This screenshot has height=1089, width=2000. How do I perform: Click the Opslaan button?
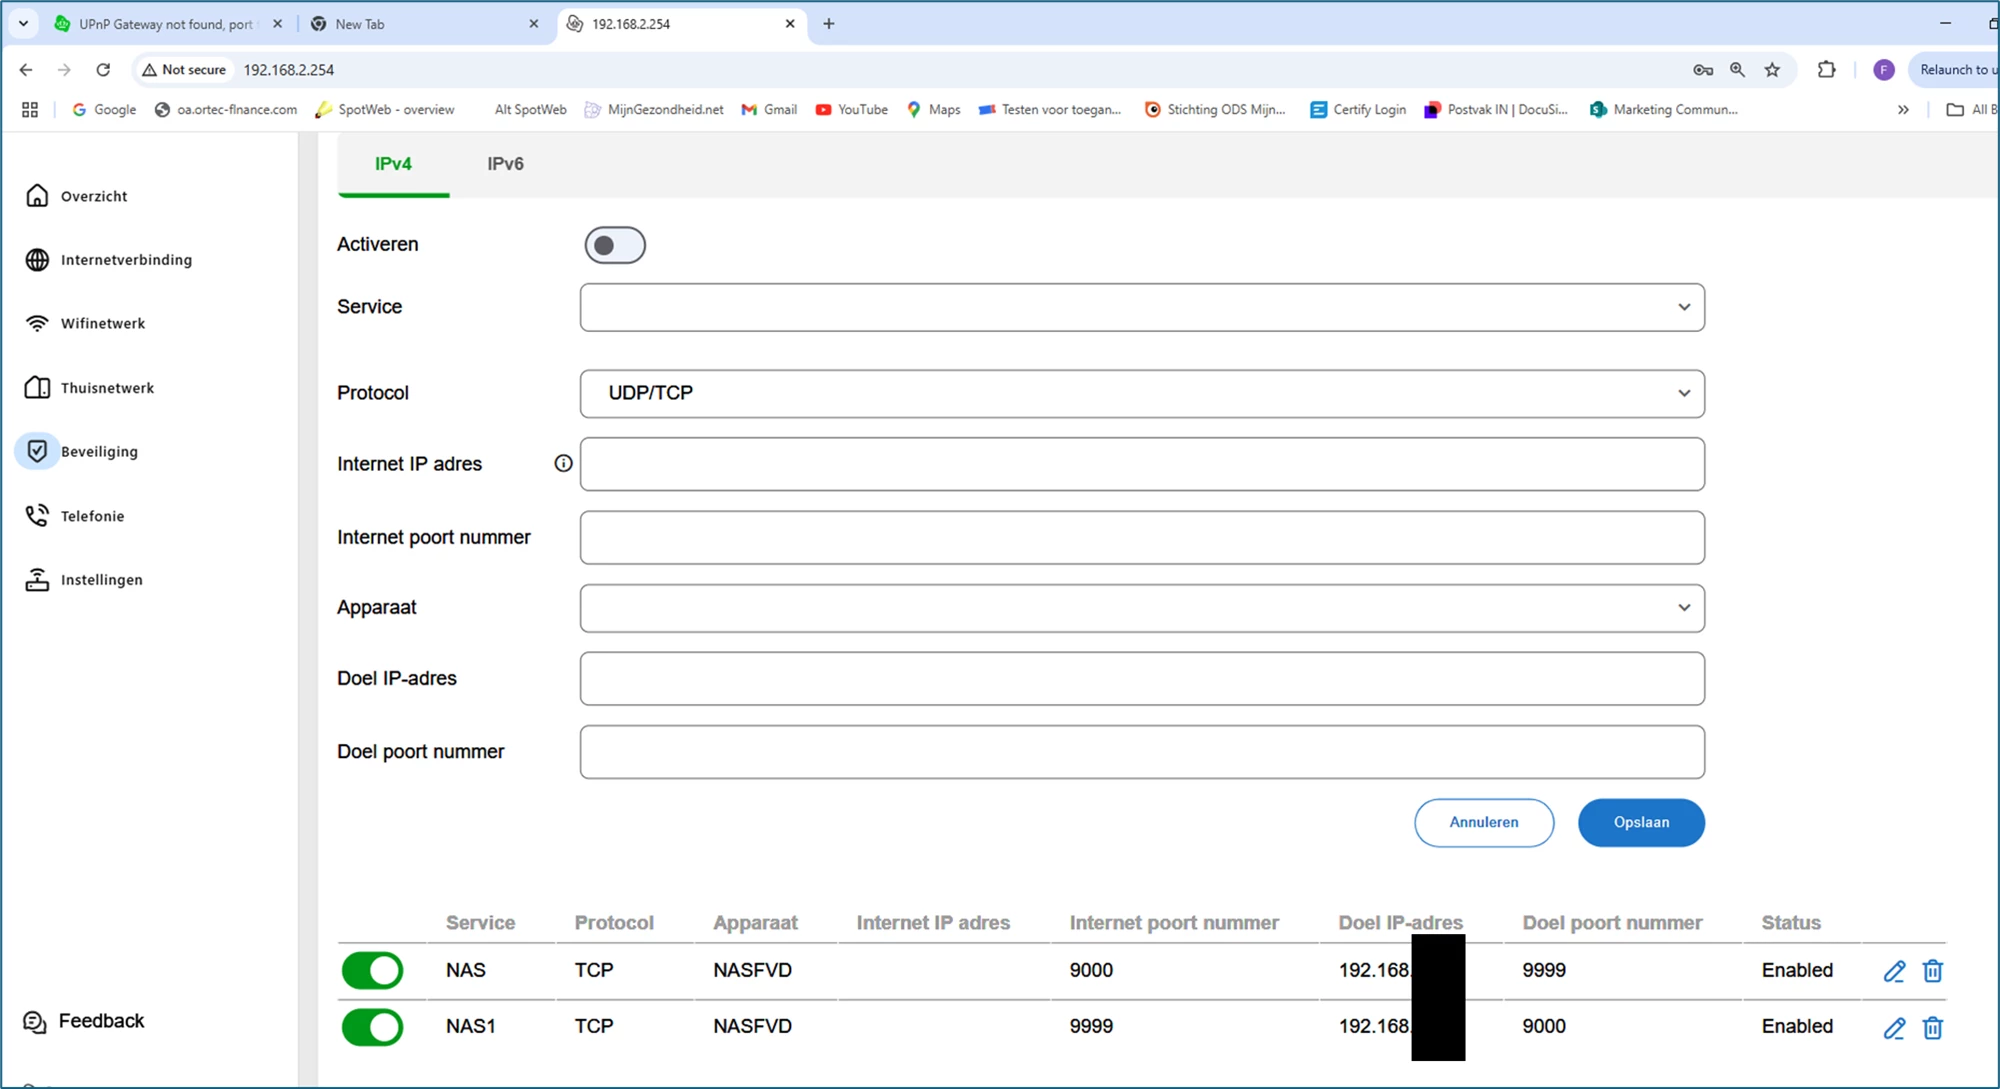(x=1640, y=822)
